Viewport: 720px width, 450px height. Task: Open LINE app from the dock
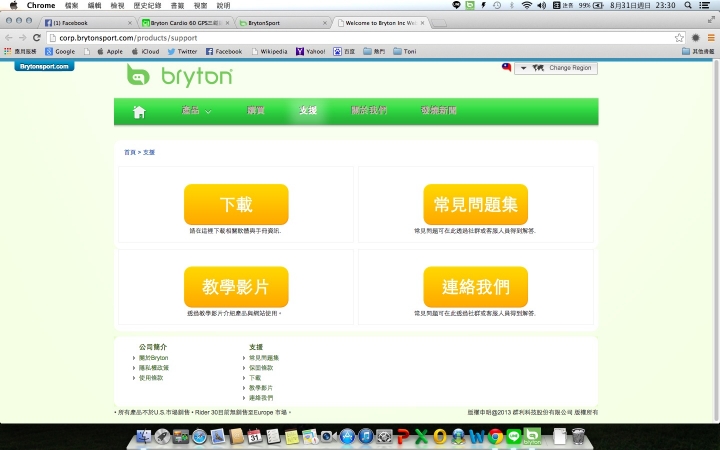(x=513, y=436)
